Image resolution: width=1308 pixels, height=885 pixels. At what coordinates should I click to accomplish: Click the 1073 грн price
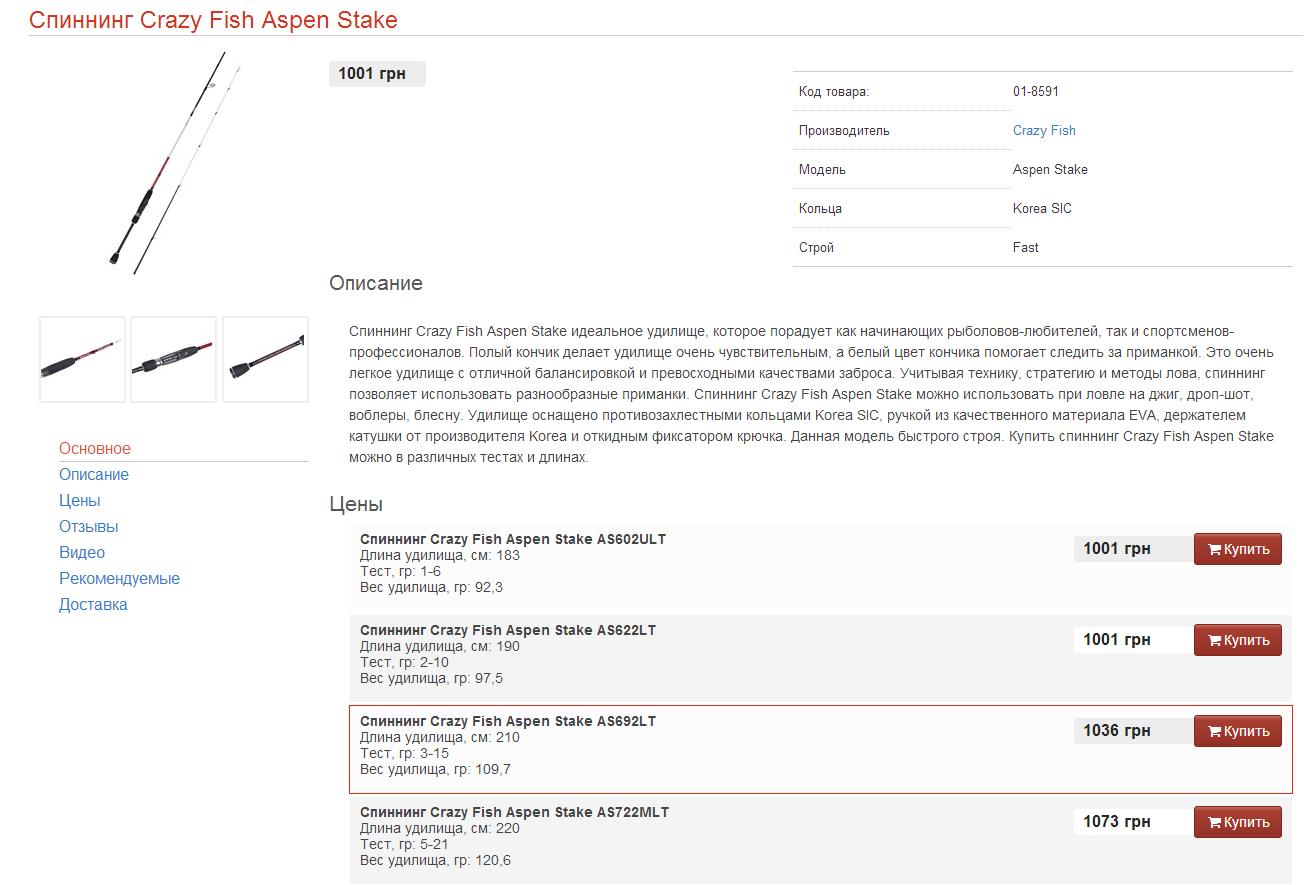pos(1117,821)
